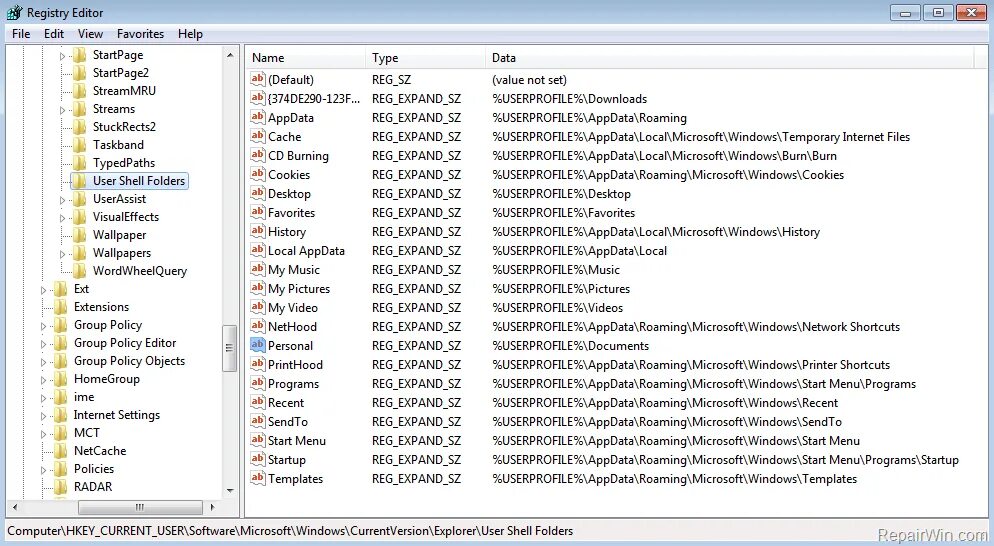This screenshot has height=546, width=994.
Task: Click the string icon beside AppData value
Action: tap(257, 117)
